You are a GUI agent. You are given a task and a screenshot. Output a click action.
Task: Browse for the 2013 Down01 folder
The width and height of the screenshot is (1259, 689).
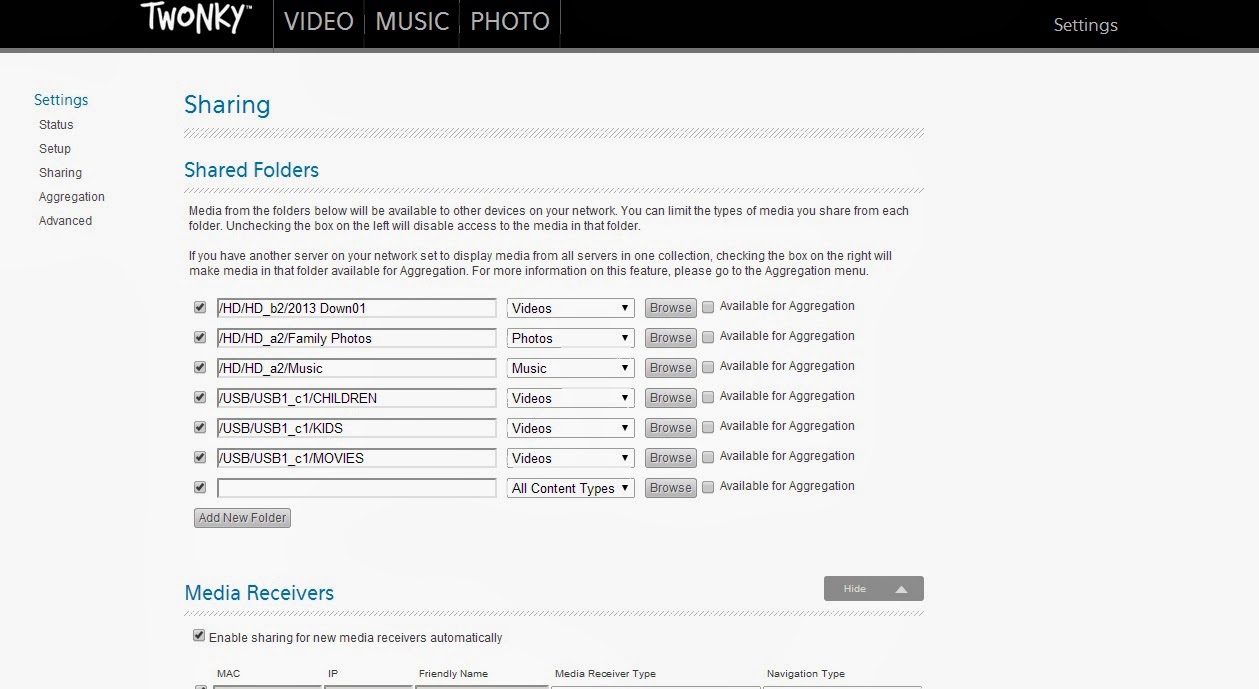(670, 308)
